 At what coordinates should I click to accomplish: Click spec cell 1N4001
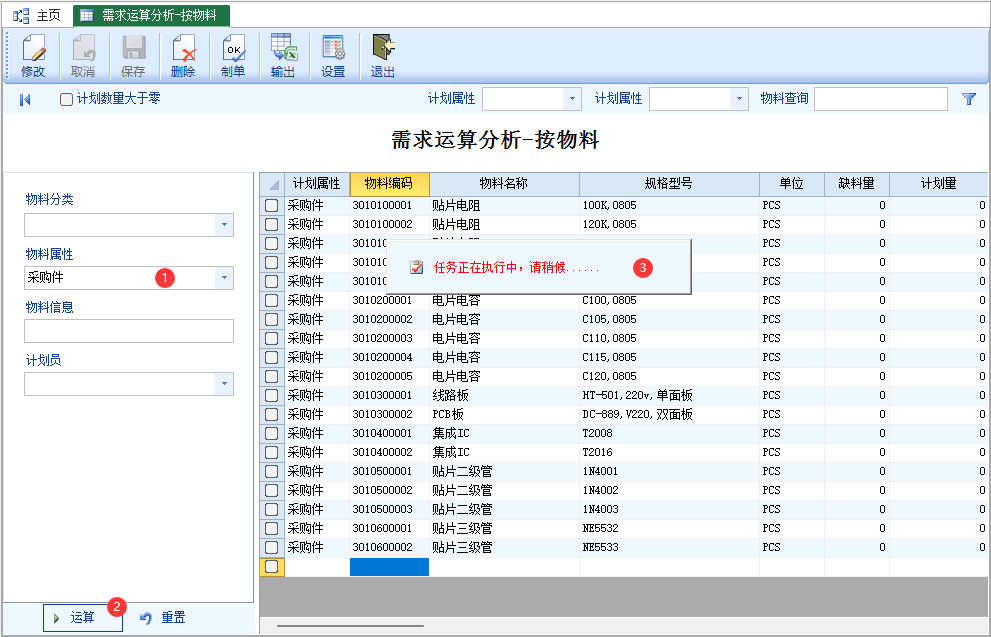[x=669, y=471]
